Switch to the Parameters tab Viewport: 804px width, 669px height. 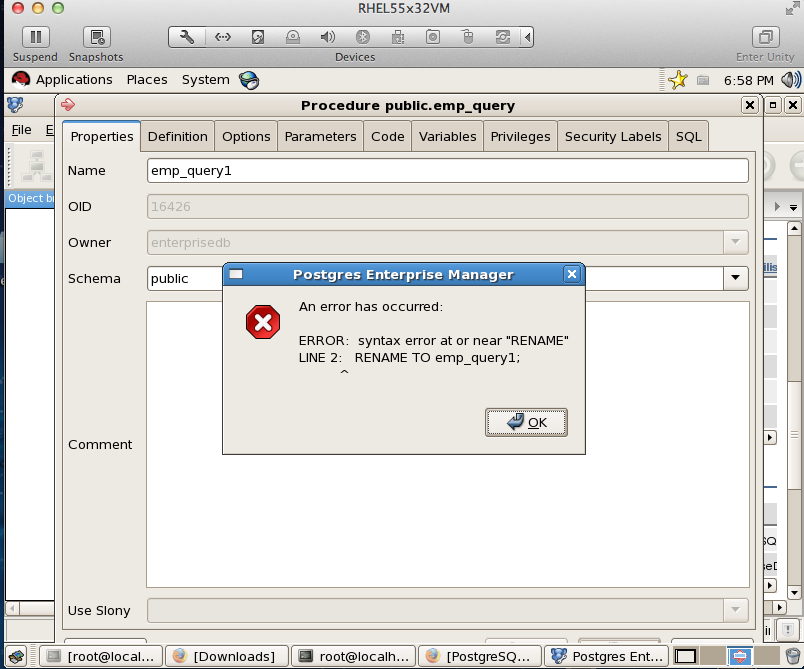tap(320, 136)
